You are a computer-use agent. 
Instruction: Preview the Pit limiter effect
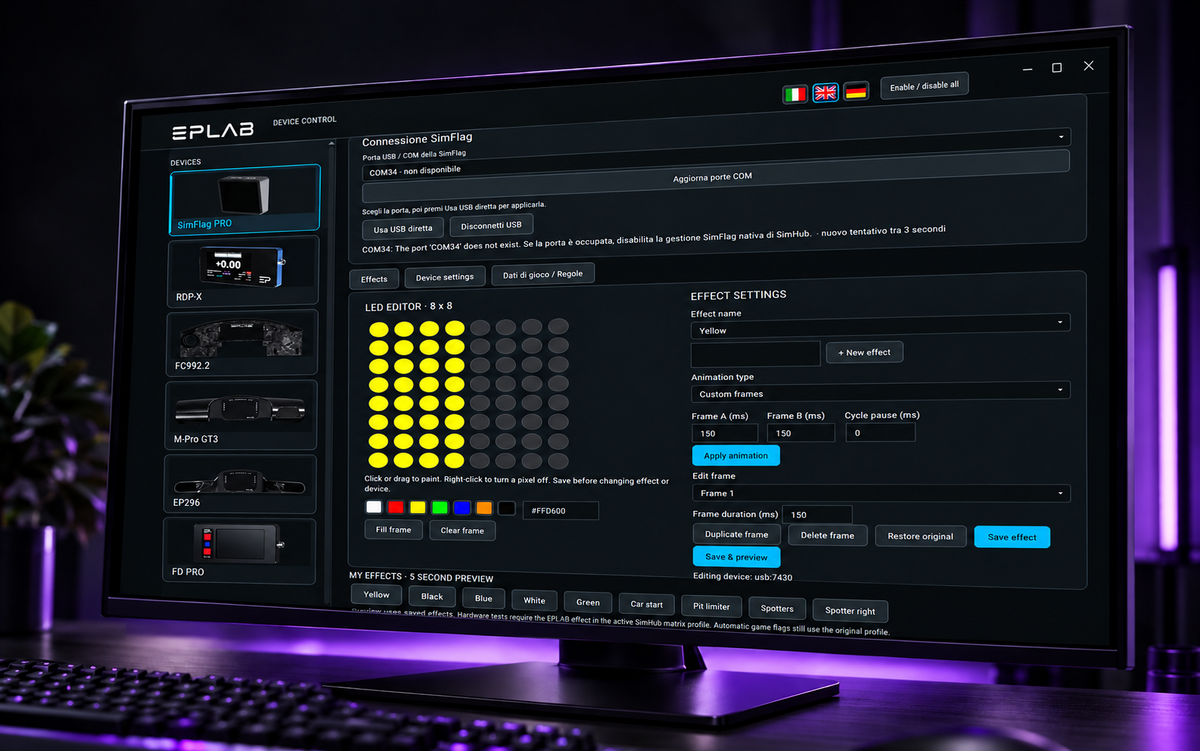[x=711, y=606]
